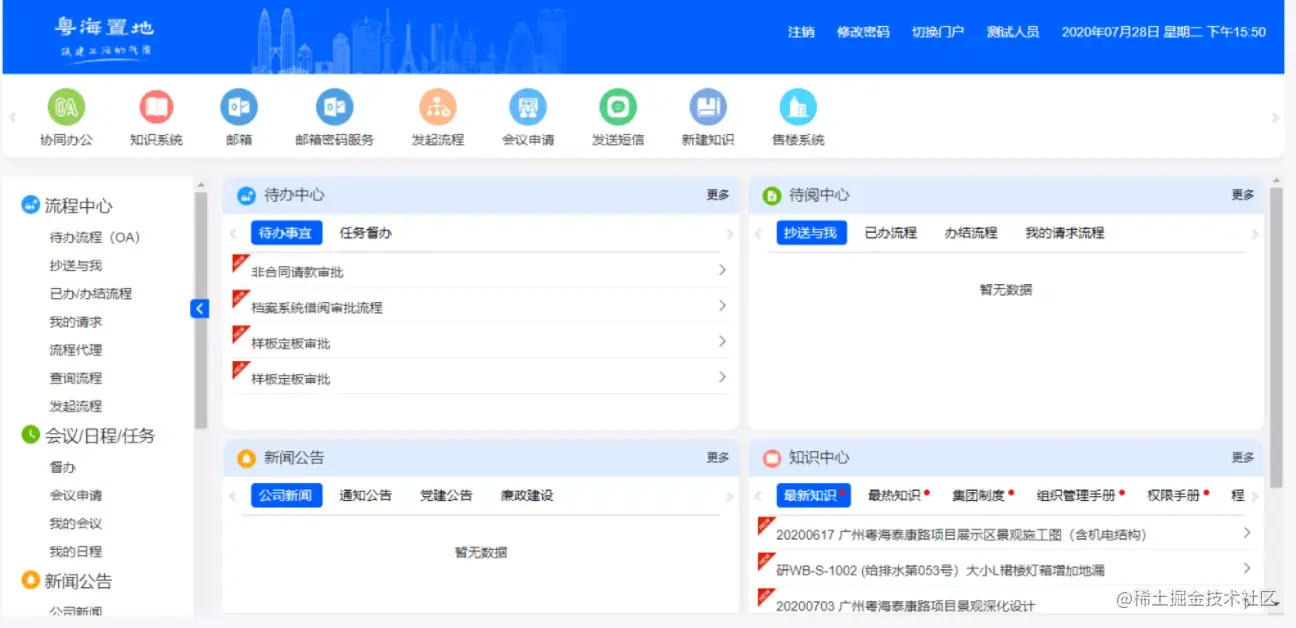The height and width of the screenshot is (628, 1296).
Task: Switch to the 最热知识 tab
Action: coord(895,495)
